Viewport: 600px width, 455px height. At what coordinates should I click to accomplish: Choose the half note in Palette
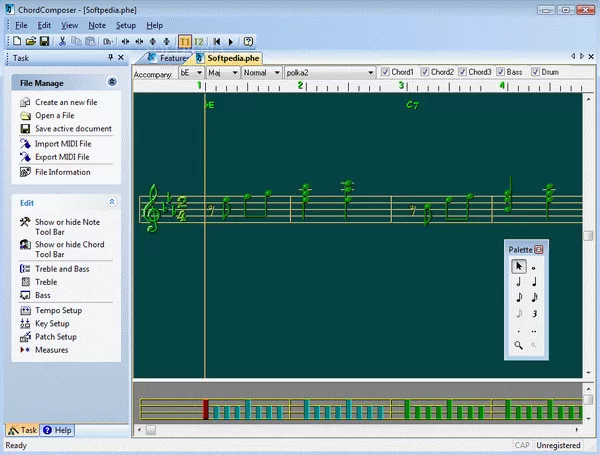pyautogui.click(x=519, y=281)
